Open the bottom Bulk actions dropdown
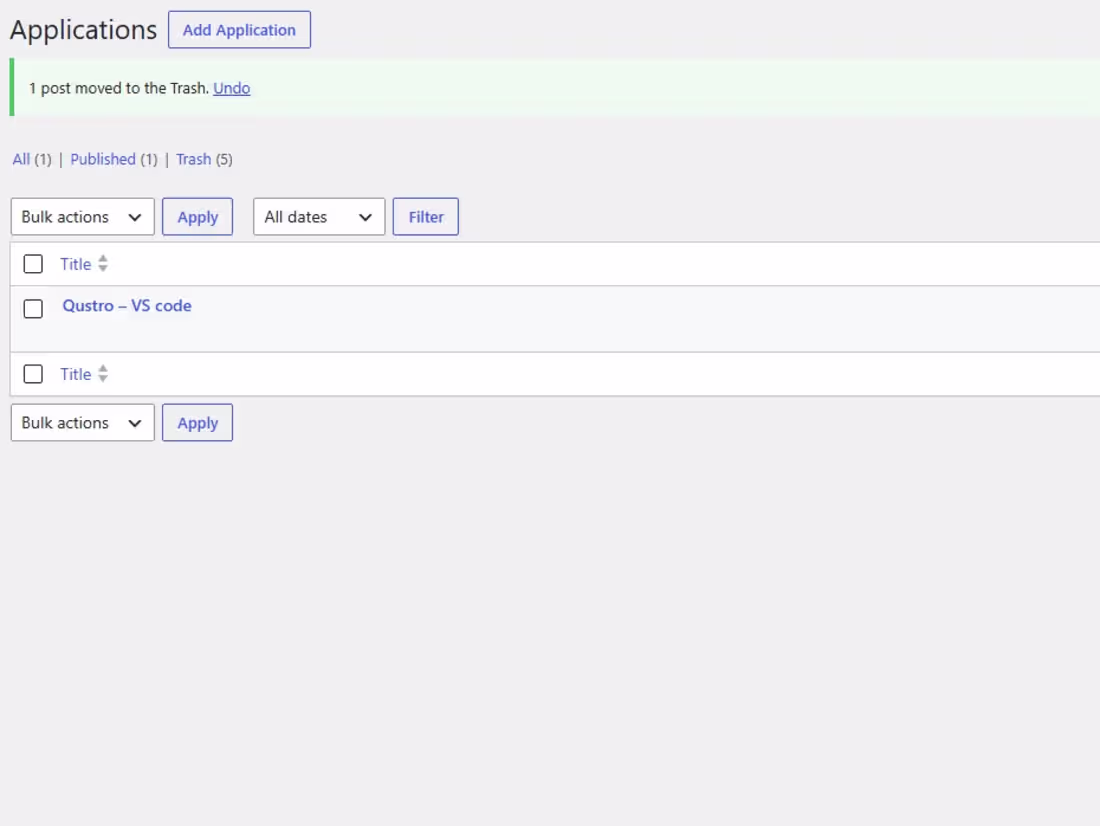Image resolution: width=1100 pixels, height=826 pixels. [83, 422]
